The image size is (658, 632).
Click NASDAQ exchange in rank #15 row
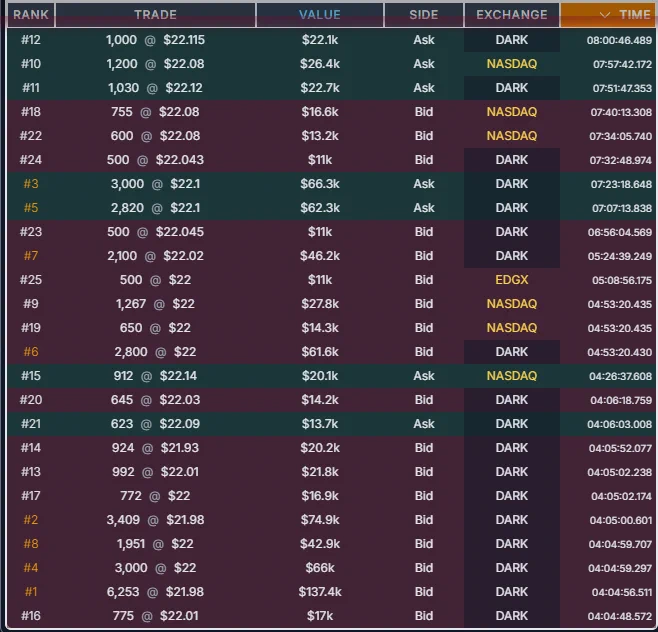512,376
